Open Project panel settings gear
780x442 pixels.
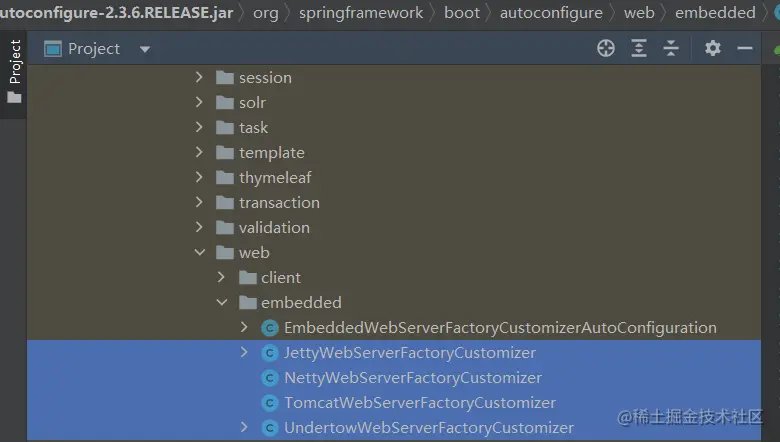click(712, 49)
